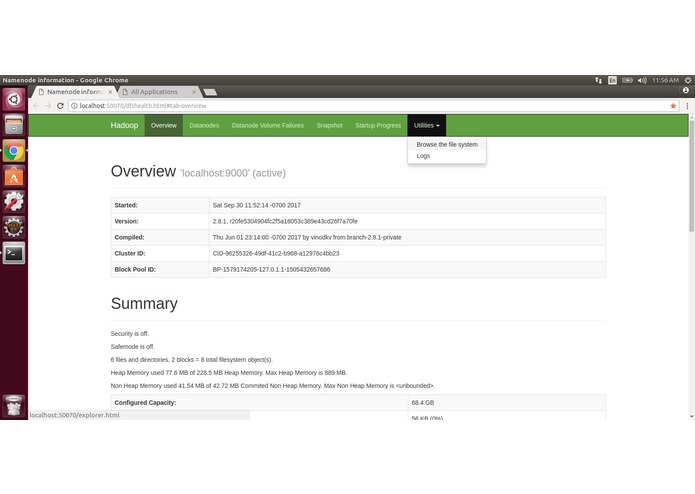
Task: Click the orange bookmark star
Action: pos(673,106)
